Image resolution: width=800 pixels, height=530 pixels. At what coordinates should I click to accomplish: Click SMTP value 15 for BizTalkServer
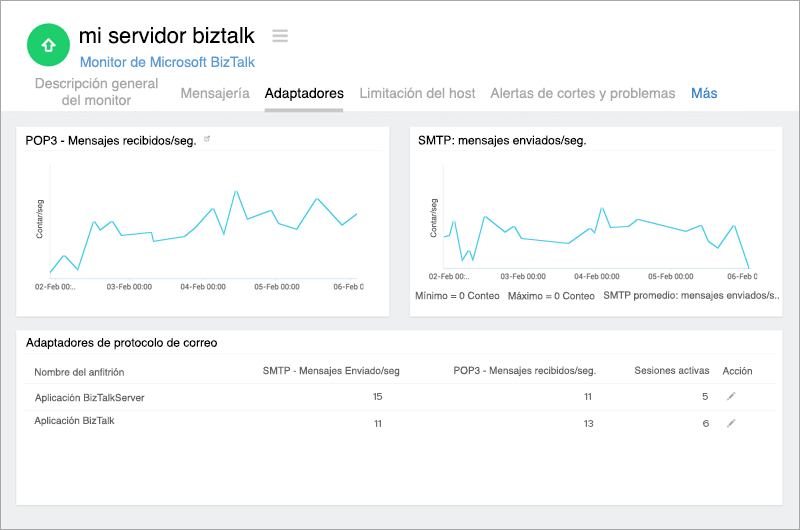point(378,397)
